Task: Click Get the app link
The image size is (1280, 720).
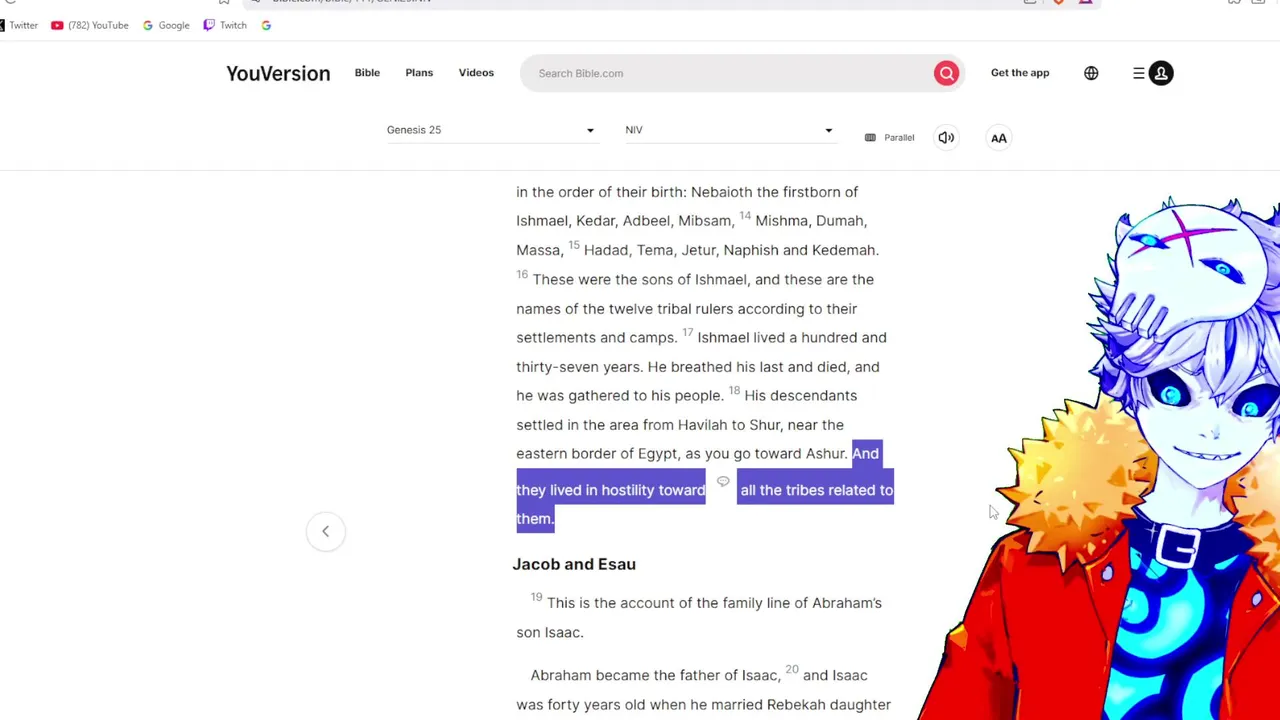Action: (1020, 73)
